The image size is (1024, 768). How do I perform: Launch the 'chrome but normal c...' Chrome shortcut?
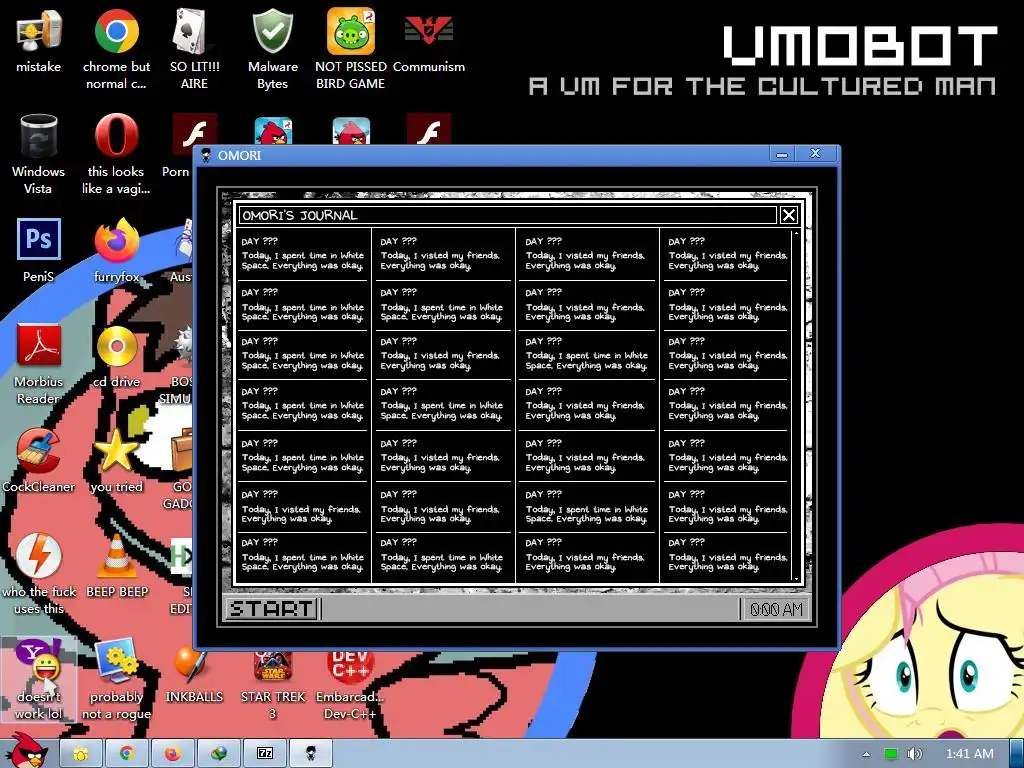(116, 31)
